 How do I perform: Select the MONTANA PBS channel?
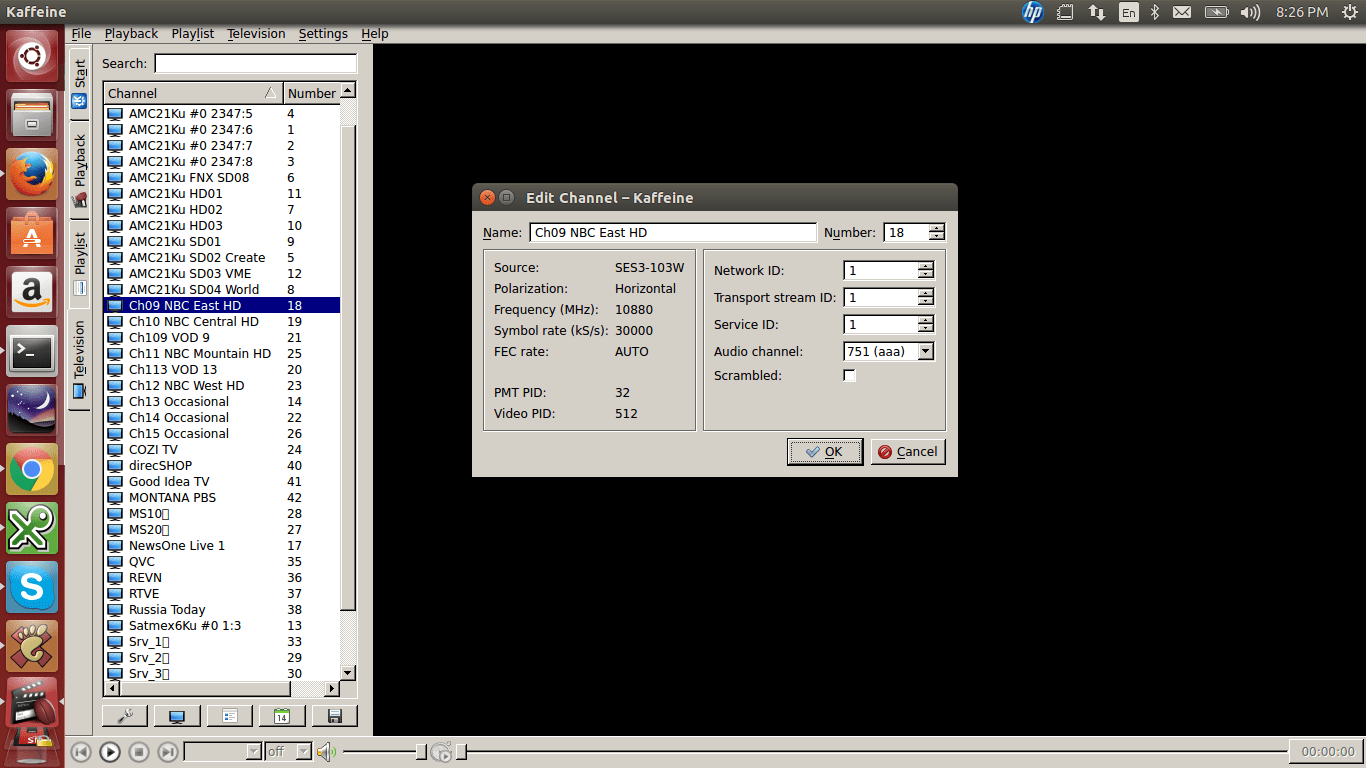222,497
